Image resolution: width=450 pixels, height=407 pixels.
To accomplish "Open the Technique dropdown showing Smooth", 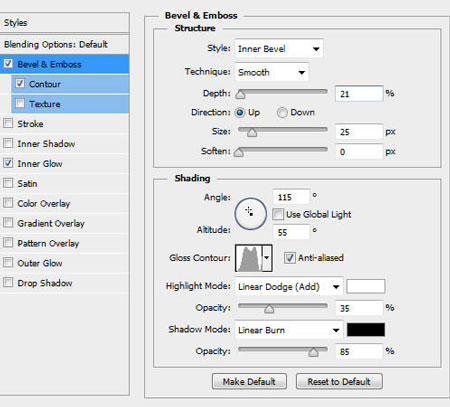I will point(272,72).
